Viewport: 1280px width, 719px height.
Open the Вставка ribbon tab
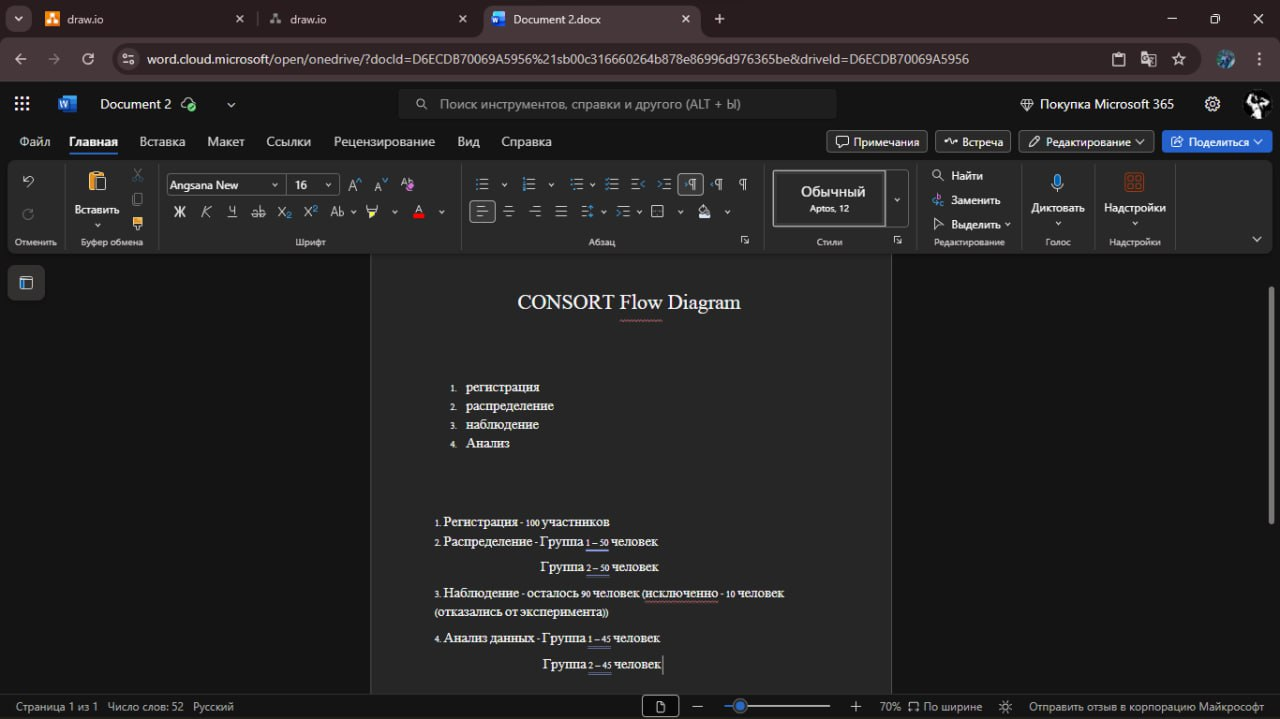point(162,142)
